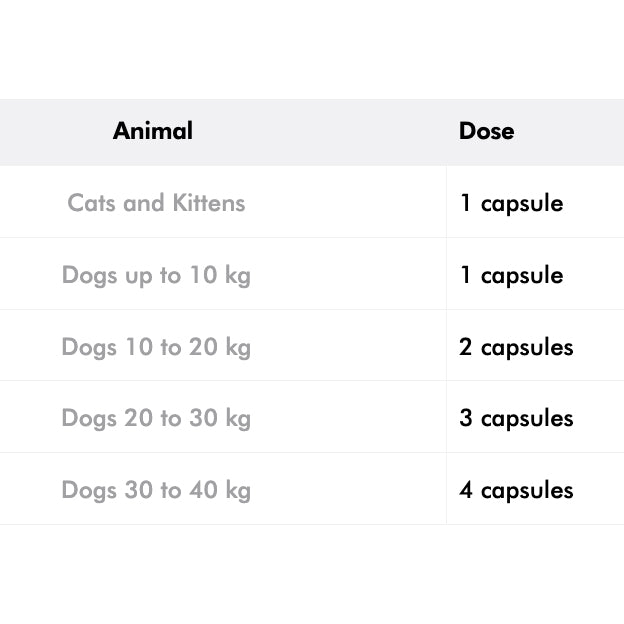Click the 1 capsule dose for Cats and Kittens

click(511, 203)
